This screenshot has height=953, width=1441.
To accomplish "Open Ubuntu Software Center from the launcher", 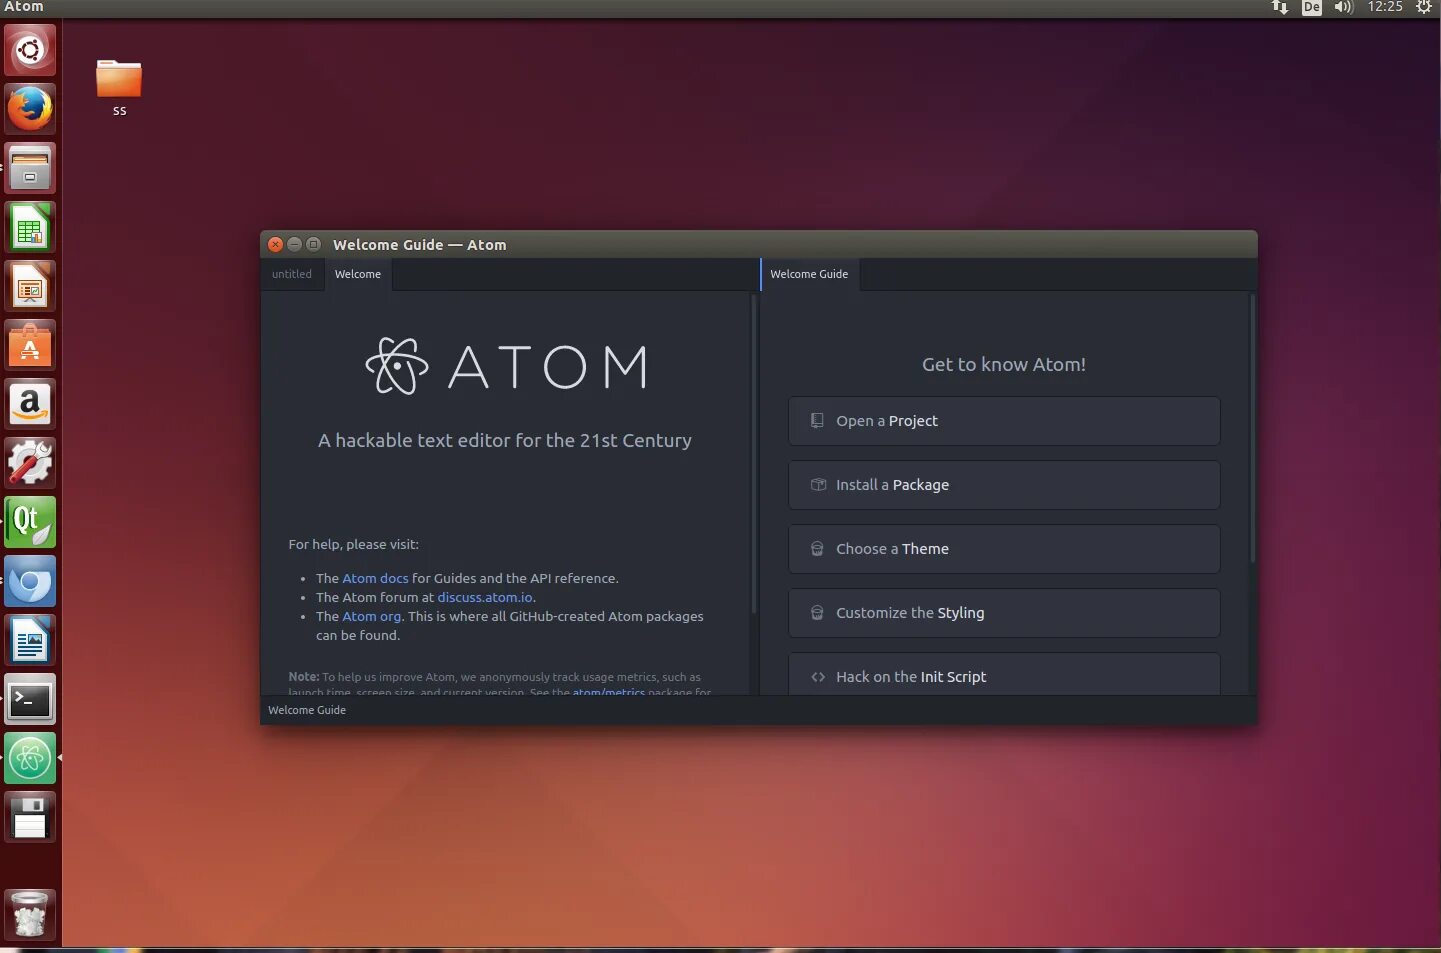I will (x=29, y=345).
